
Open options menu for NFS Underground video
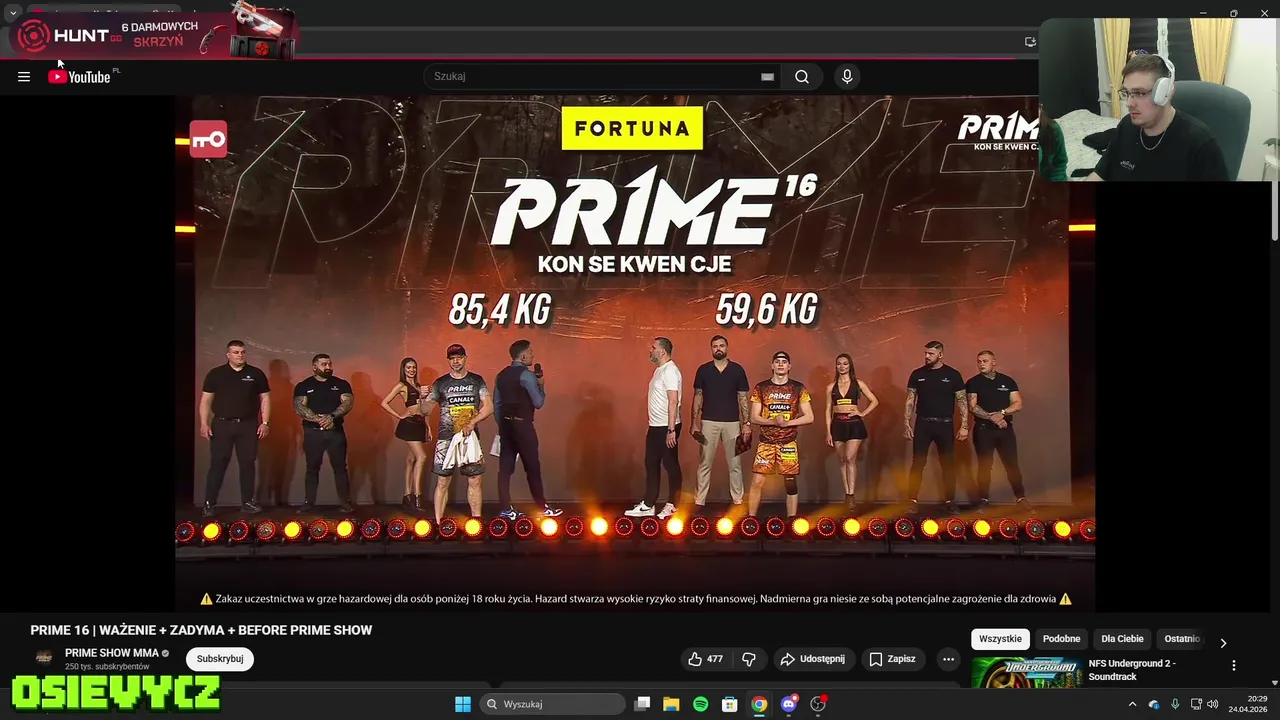(1233, 665)
